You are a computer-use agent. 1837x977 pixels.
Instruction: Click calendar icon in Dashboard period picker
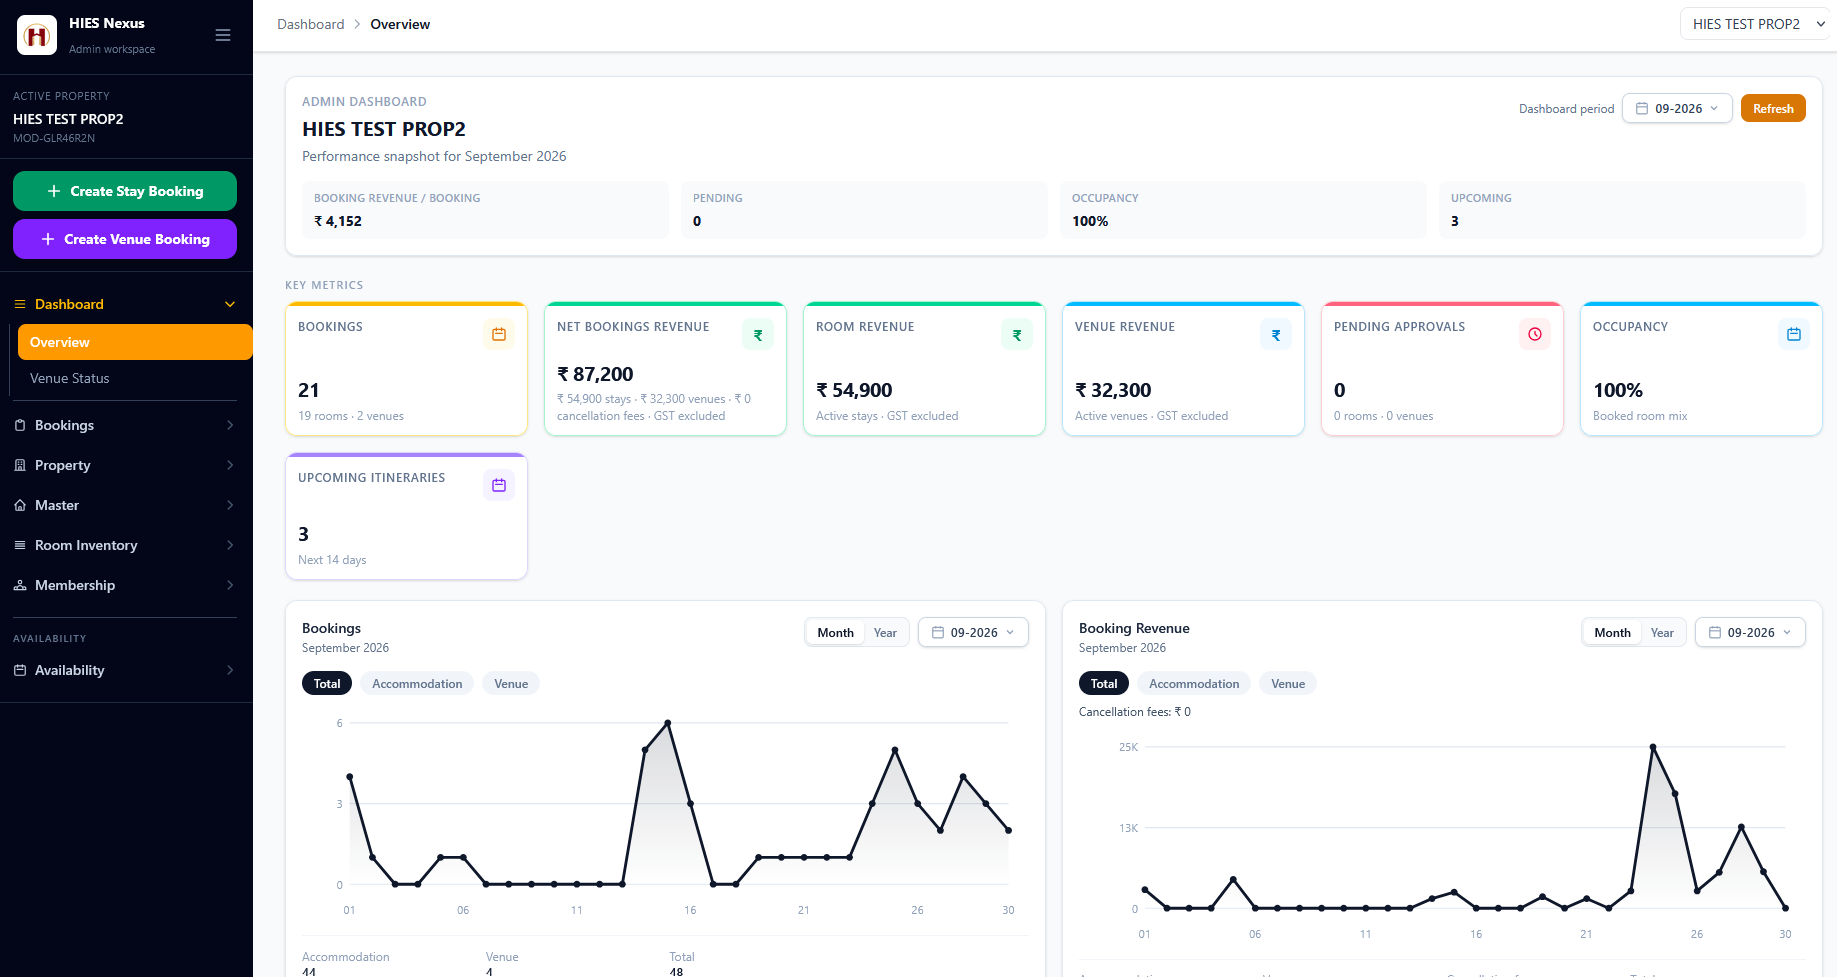click(x=1642, y=108)
